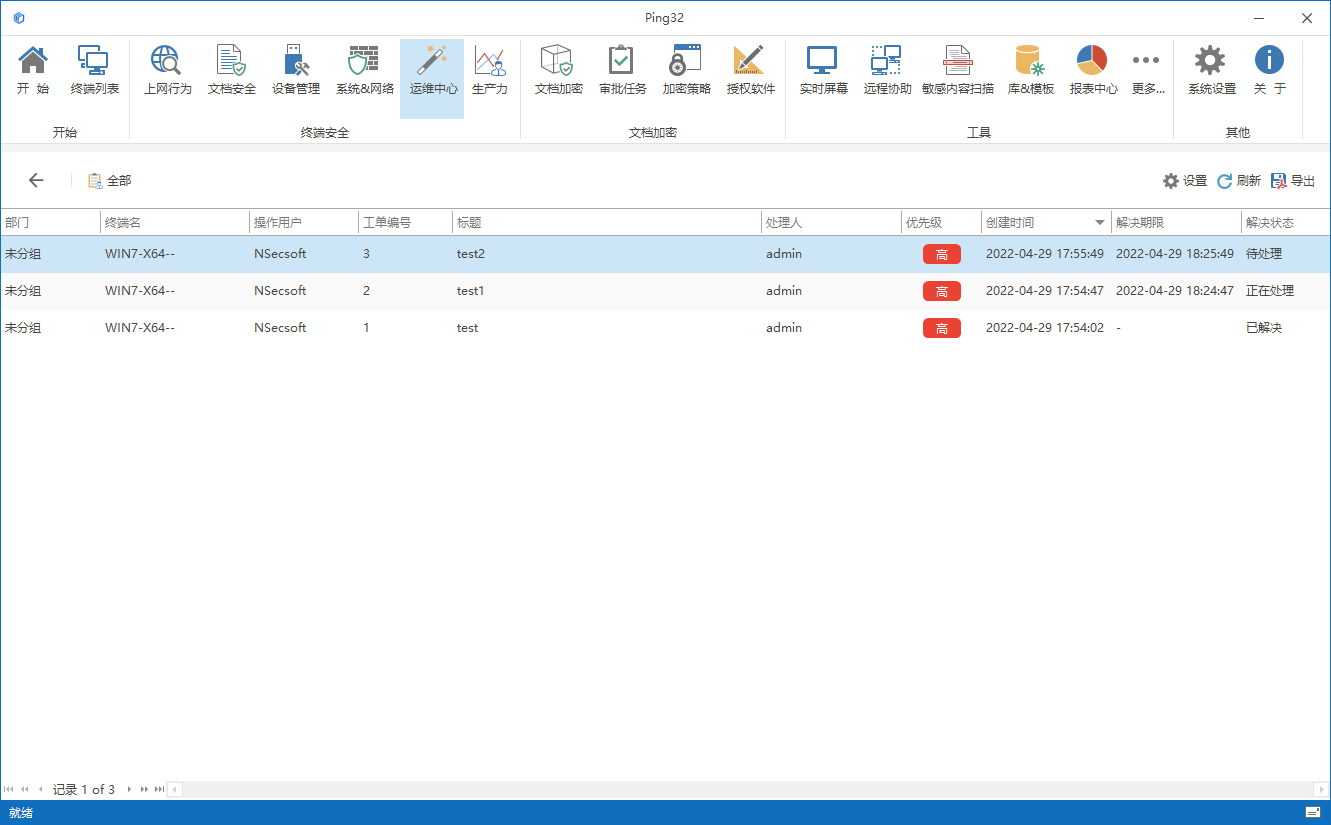Open 库&模板 library and templates
The height and width of the screenshot is (825, 1331).
pyautogui.click(x=1030, y=70)
